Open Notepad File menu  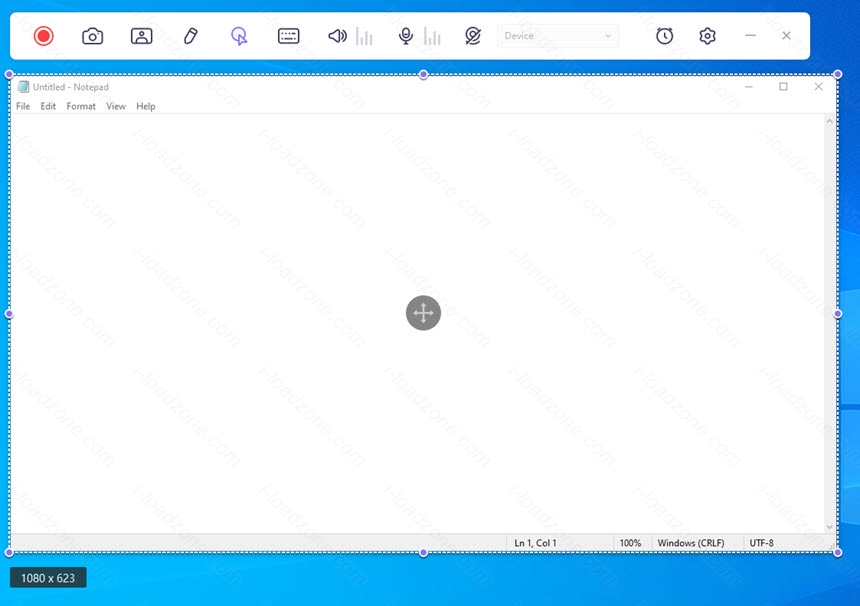point(23,106)
